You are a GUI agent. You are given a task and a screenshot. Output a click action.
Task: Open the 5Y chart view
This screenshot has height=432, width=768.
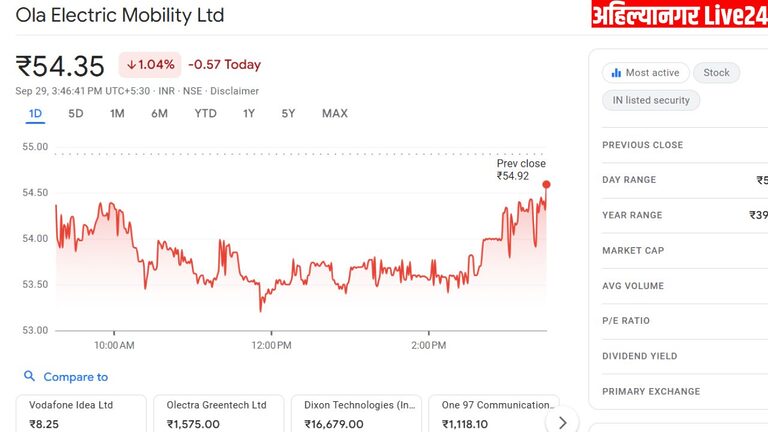[288, 113]
